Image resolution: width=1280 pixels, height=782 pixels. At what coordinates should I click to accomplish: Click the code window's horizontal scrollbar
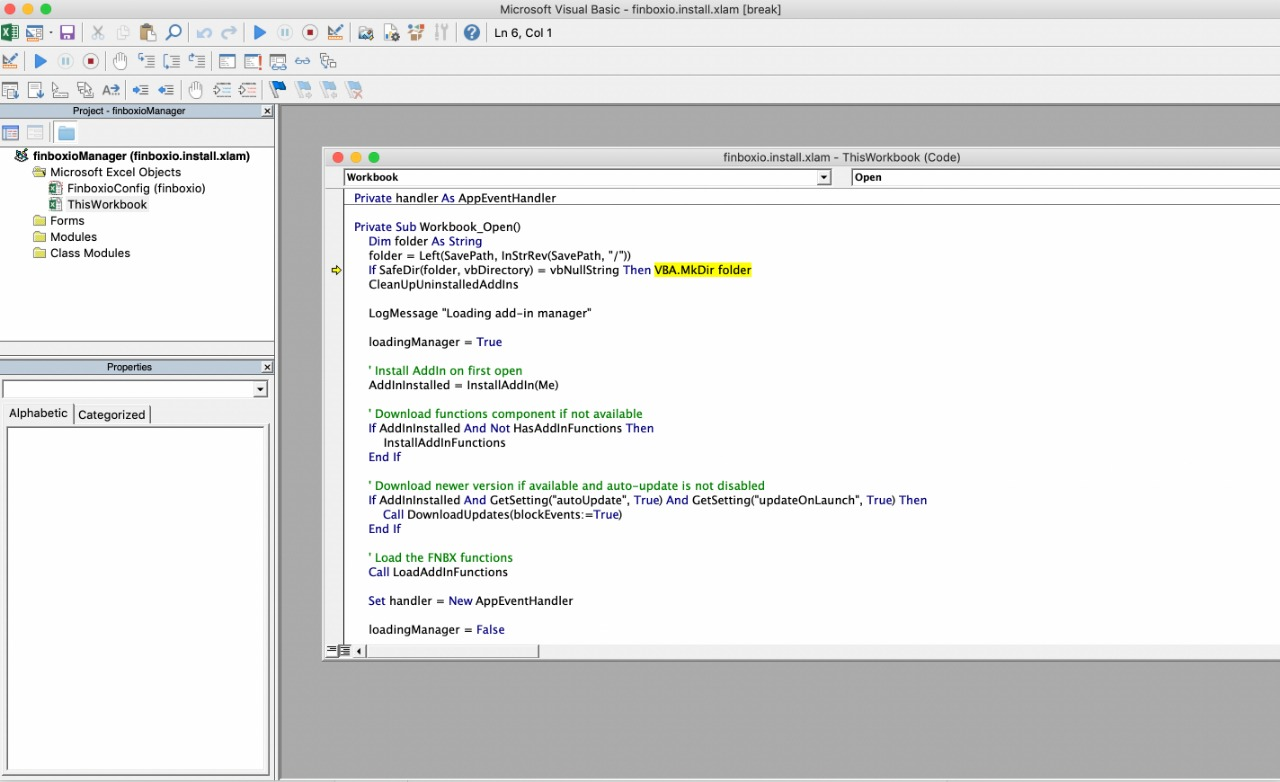453,651
